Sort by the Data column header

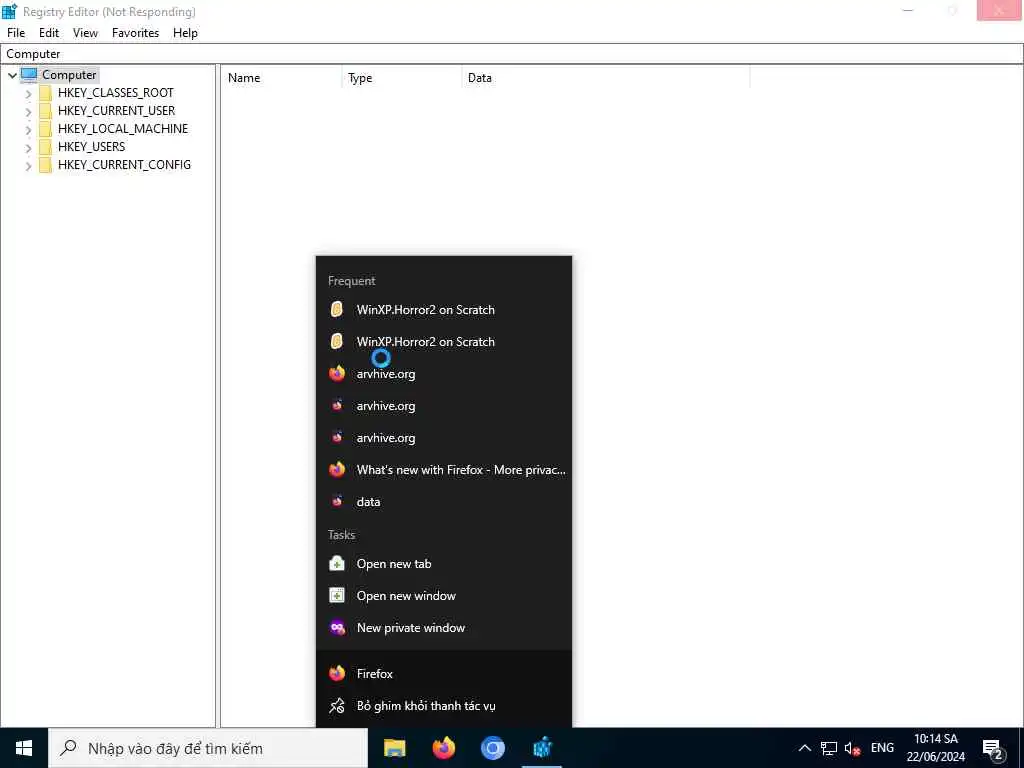click(x=605, y=78)
